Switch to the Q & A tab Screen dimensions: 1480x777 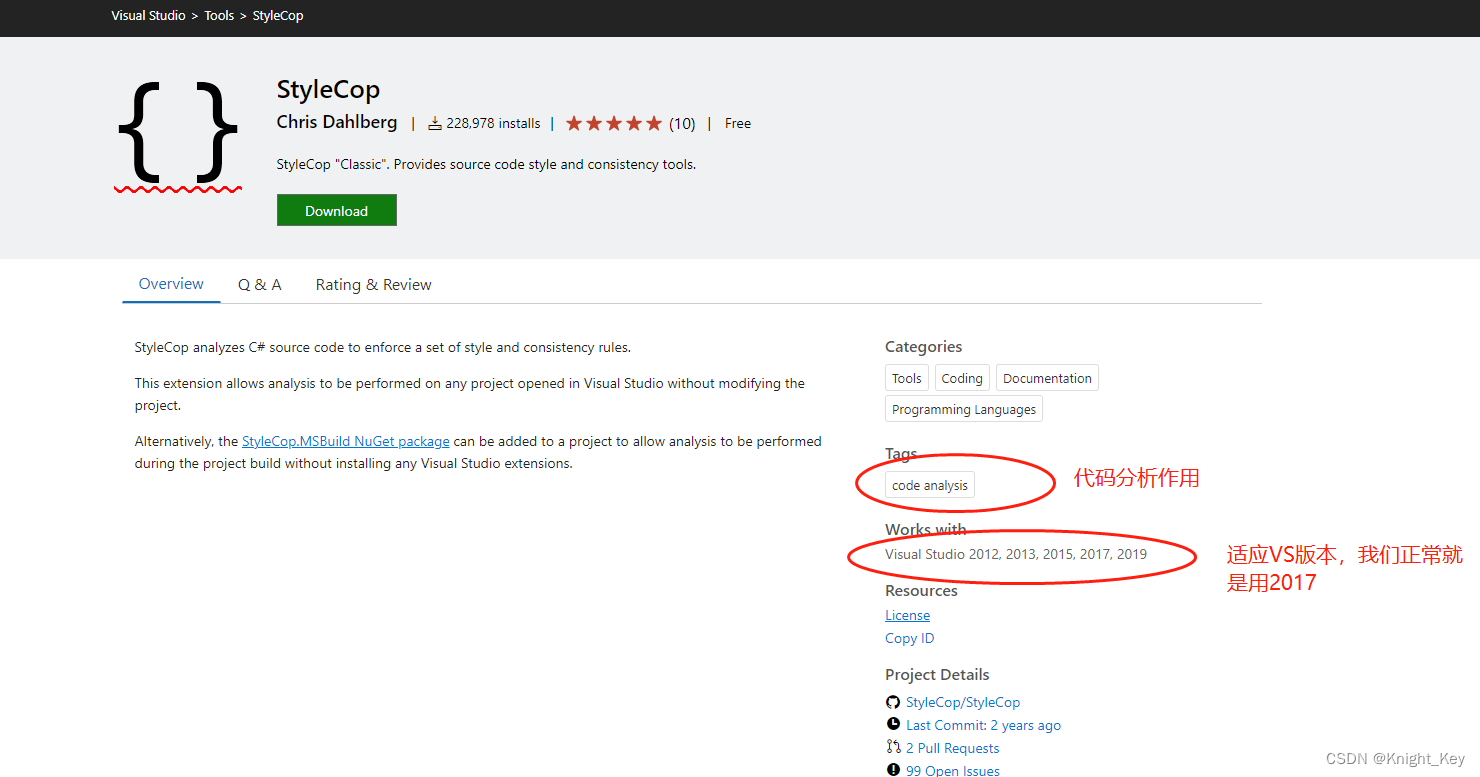click(x=259, y=285)
